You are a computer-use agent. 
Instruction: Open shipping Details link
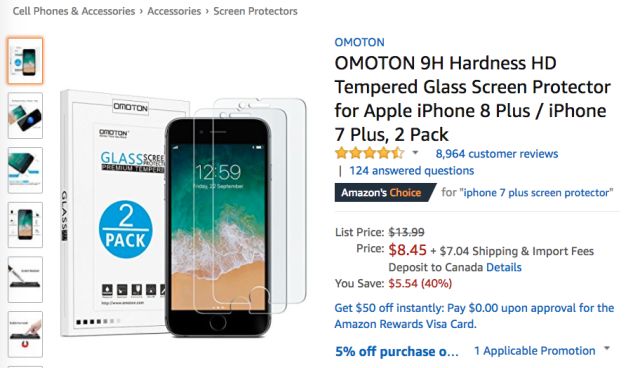coord(504,268)
